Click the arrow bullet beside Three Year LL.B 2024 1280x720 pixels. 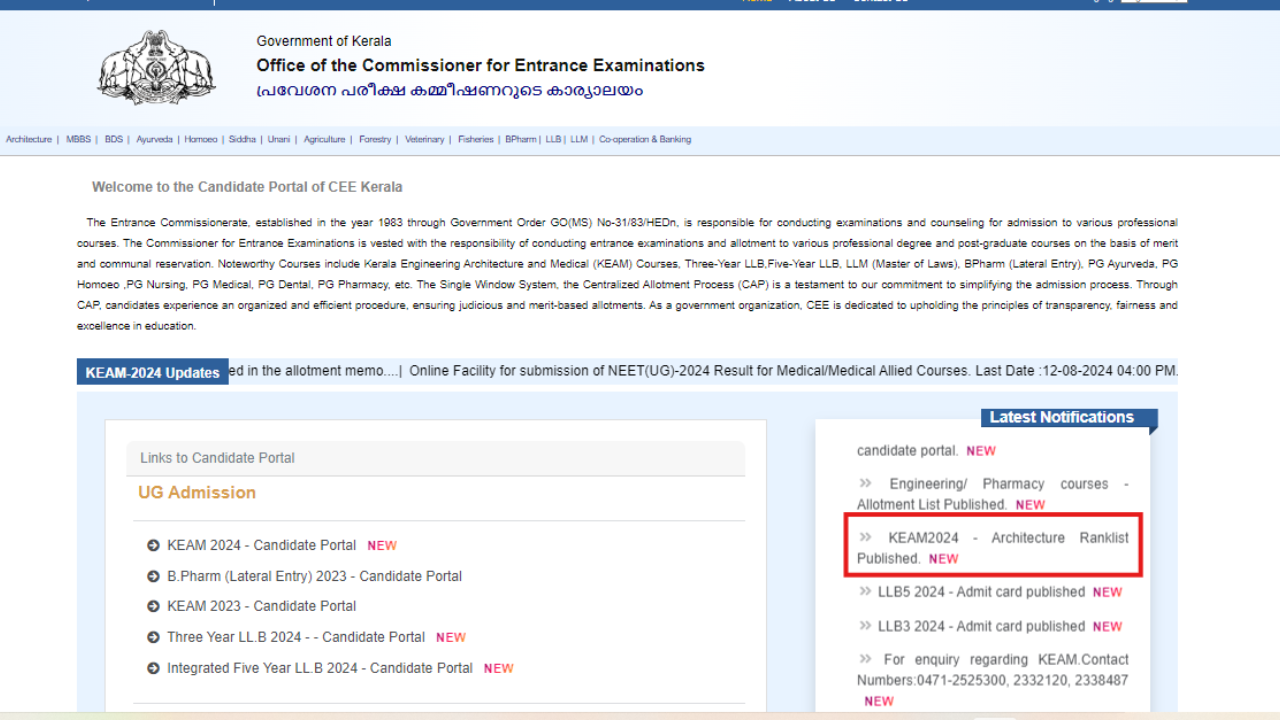click(153, 637)
